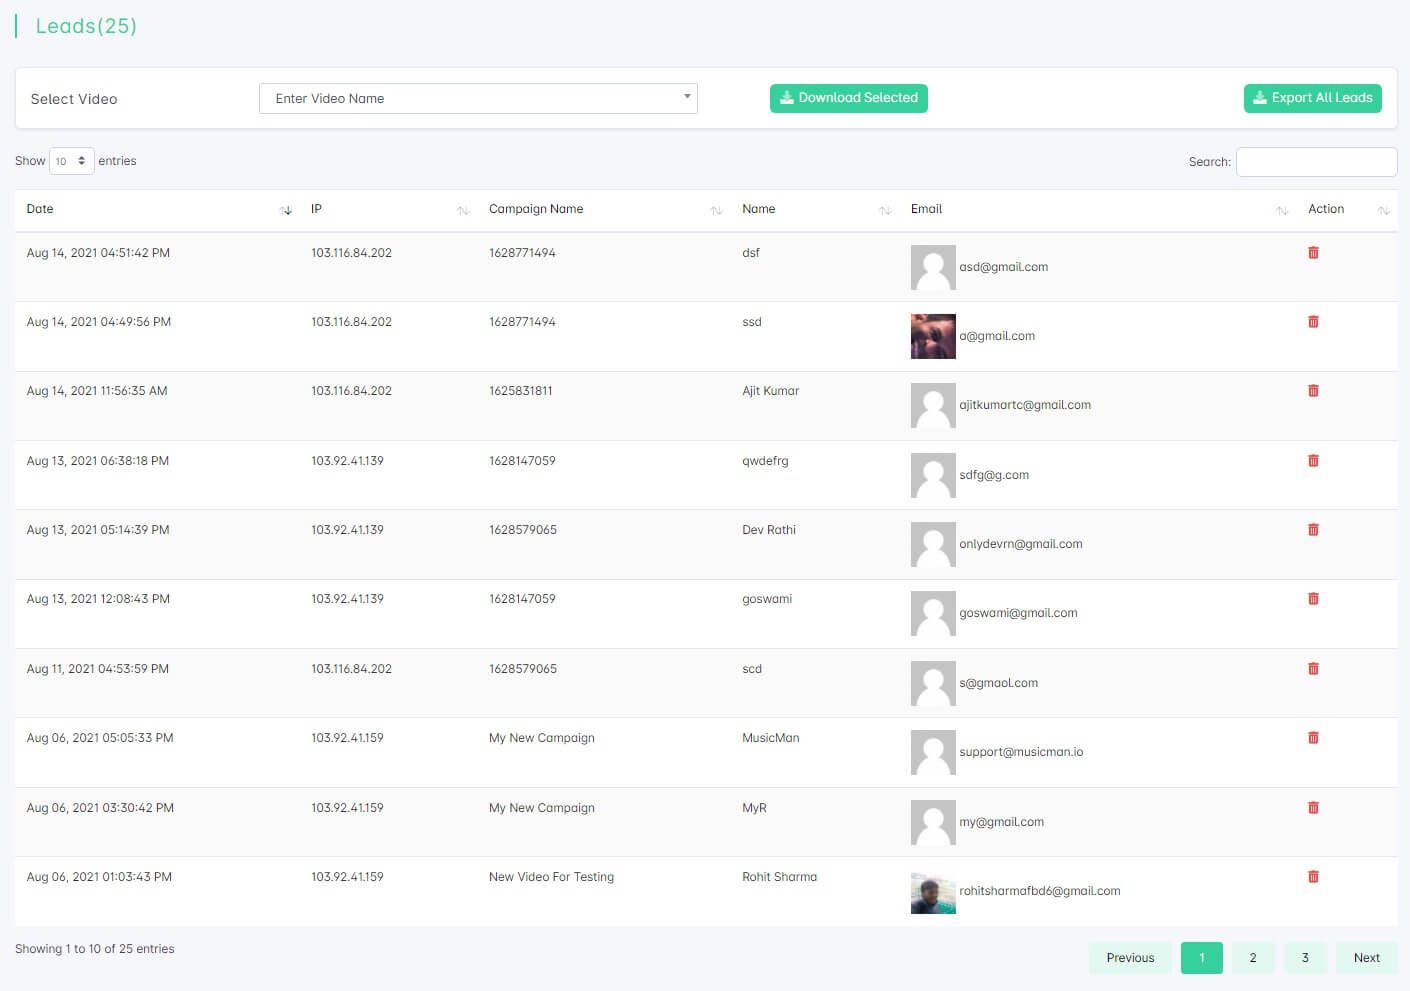Export all leads
The image size is (1410, 991).
click(1312, 98)
